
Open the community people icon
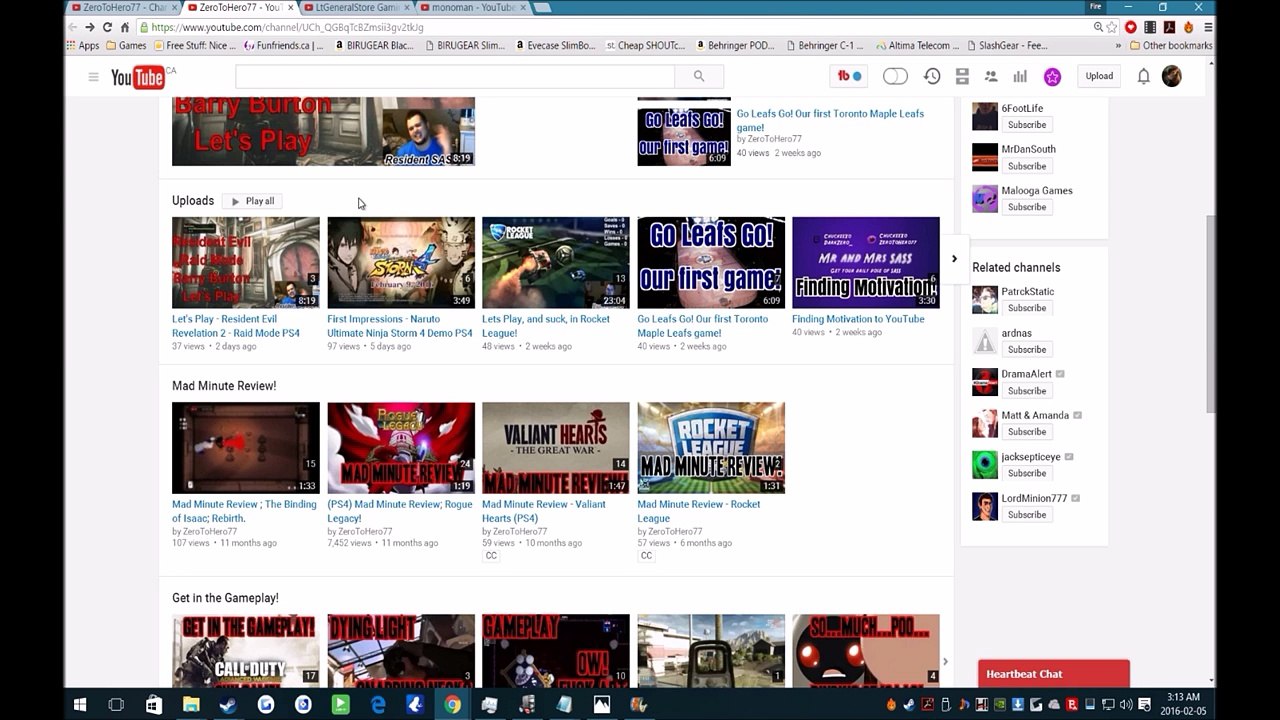(991, 76)
